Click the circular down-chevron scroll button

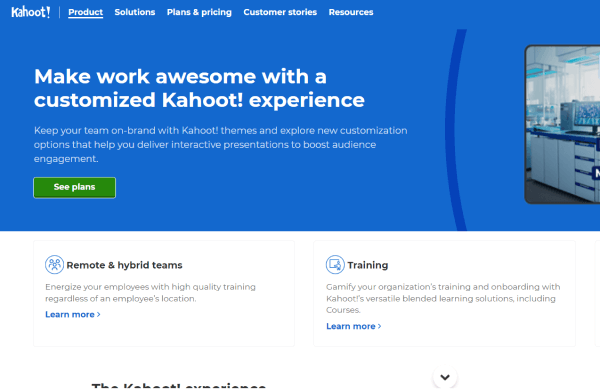(445, 377)
